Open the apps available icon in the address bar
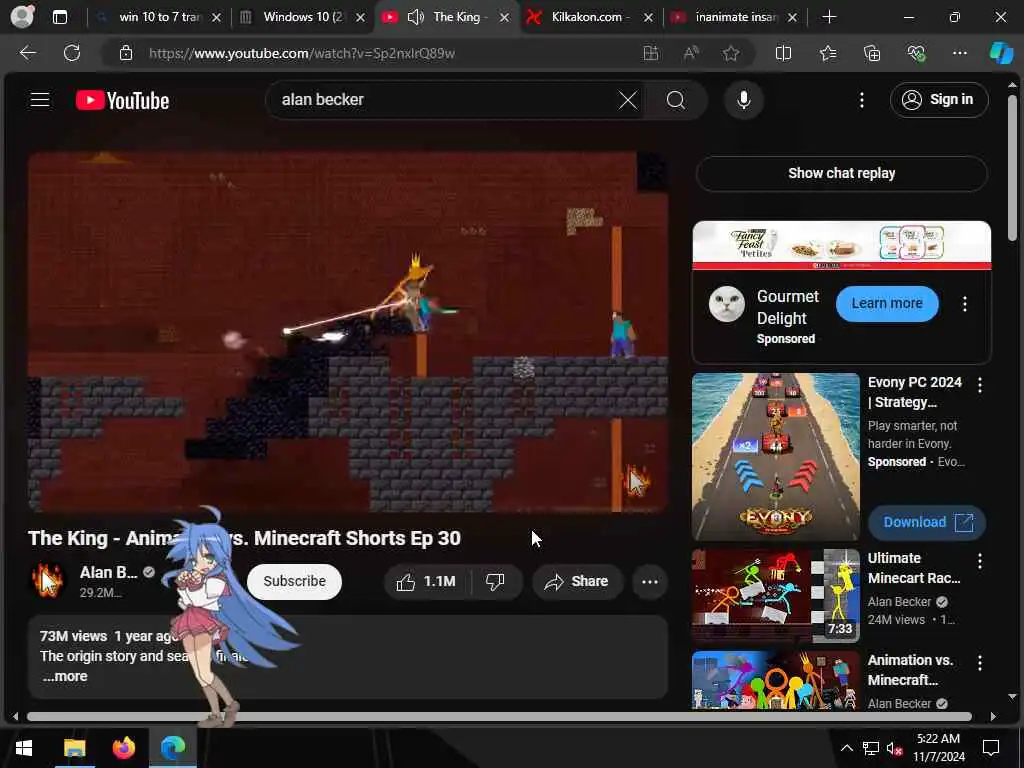1024x768 pixels. tap(650, 53)
